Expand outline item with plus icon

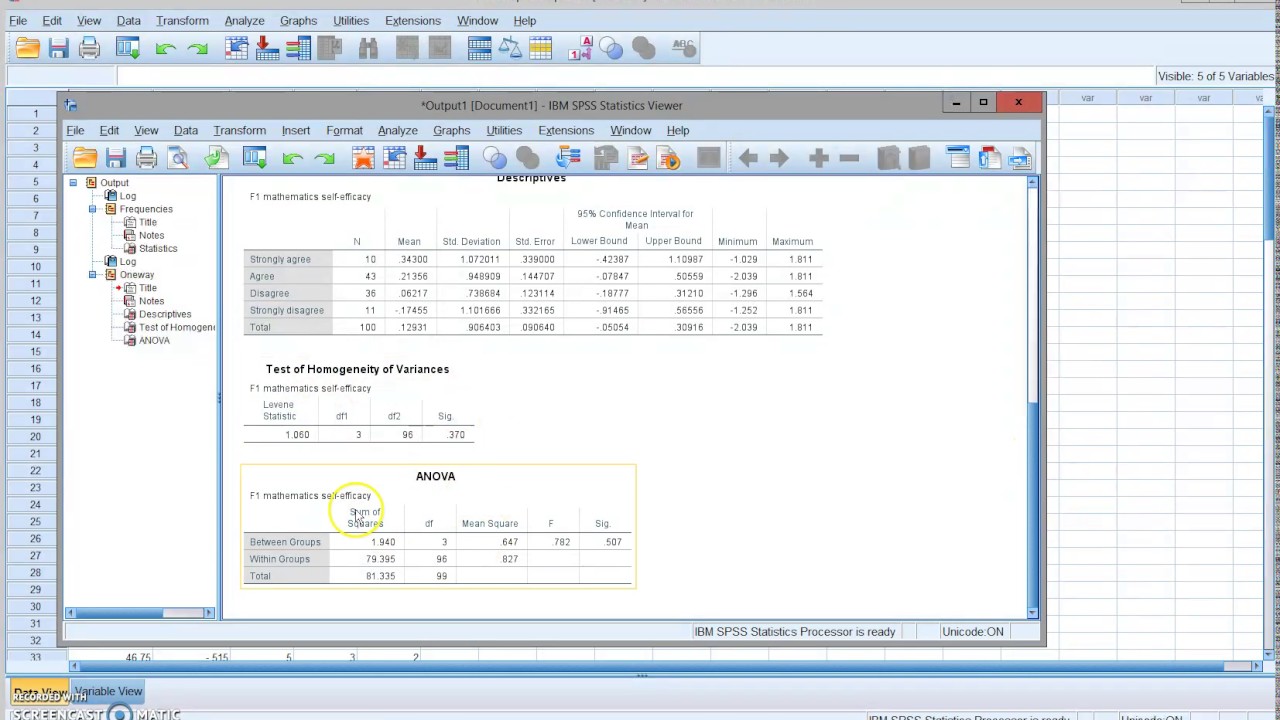pyautogui.click(x=818, y=158)
